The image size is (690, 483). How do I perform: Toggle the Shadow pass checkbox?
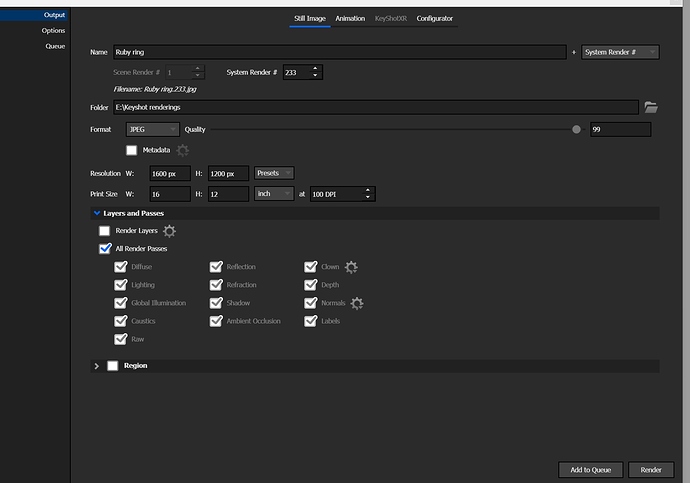coord(216,303)
